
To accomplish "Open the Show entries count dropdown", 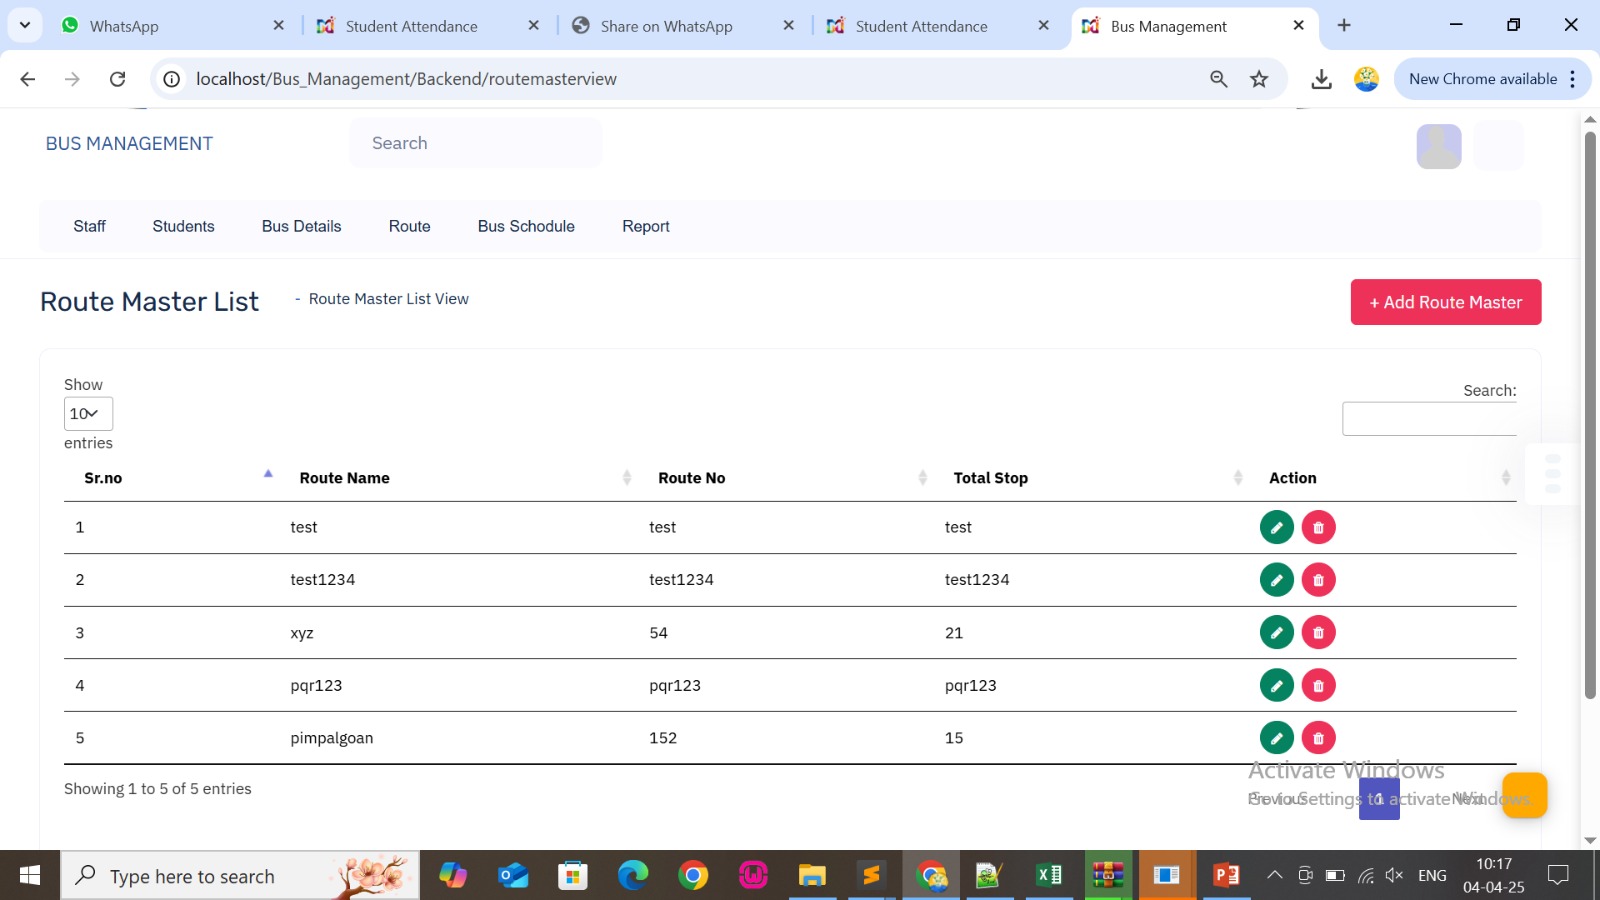I will (88, 414).
